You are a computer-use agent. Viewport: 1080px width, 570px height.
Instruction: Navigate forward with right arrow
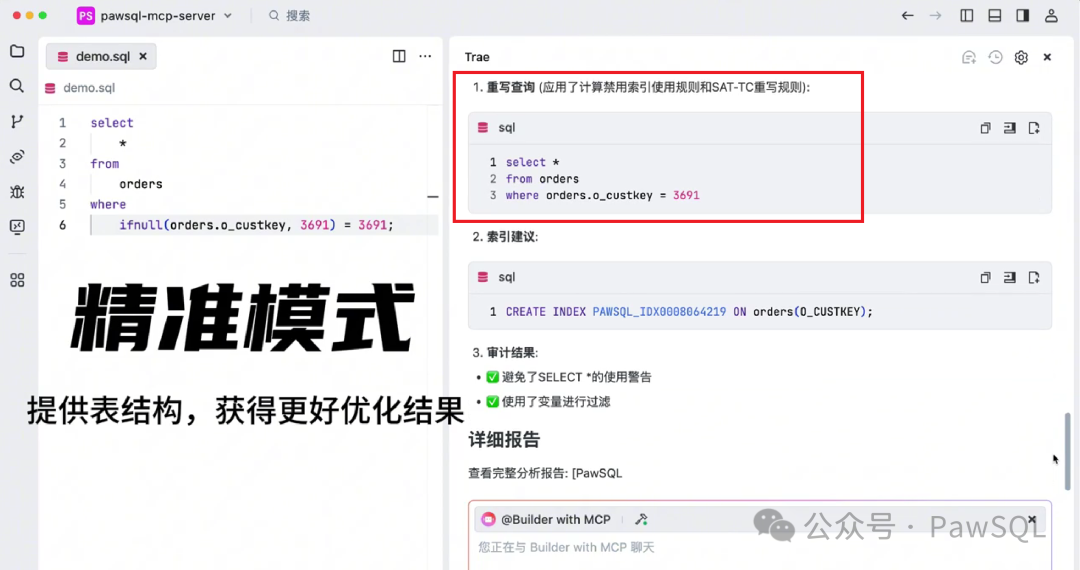tap(935, 15)
